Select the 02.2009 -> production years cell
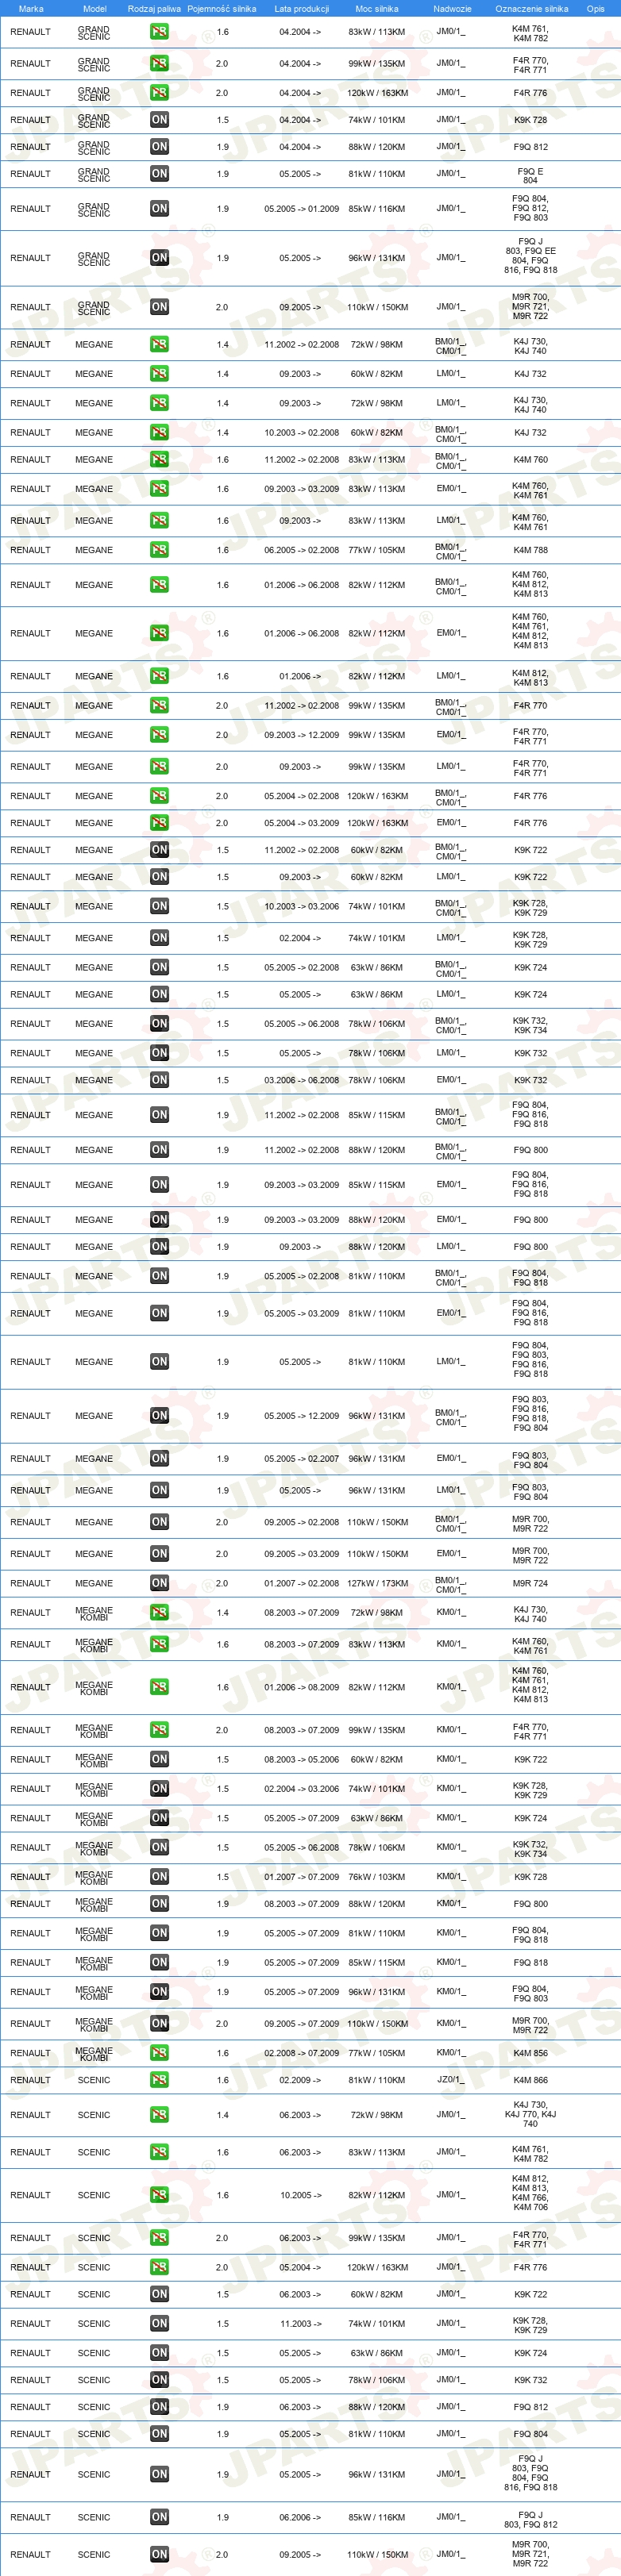 pyautogui.click(x=300, y=2080)
